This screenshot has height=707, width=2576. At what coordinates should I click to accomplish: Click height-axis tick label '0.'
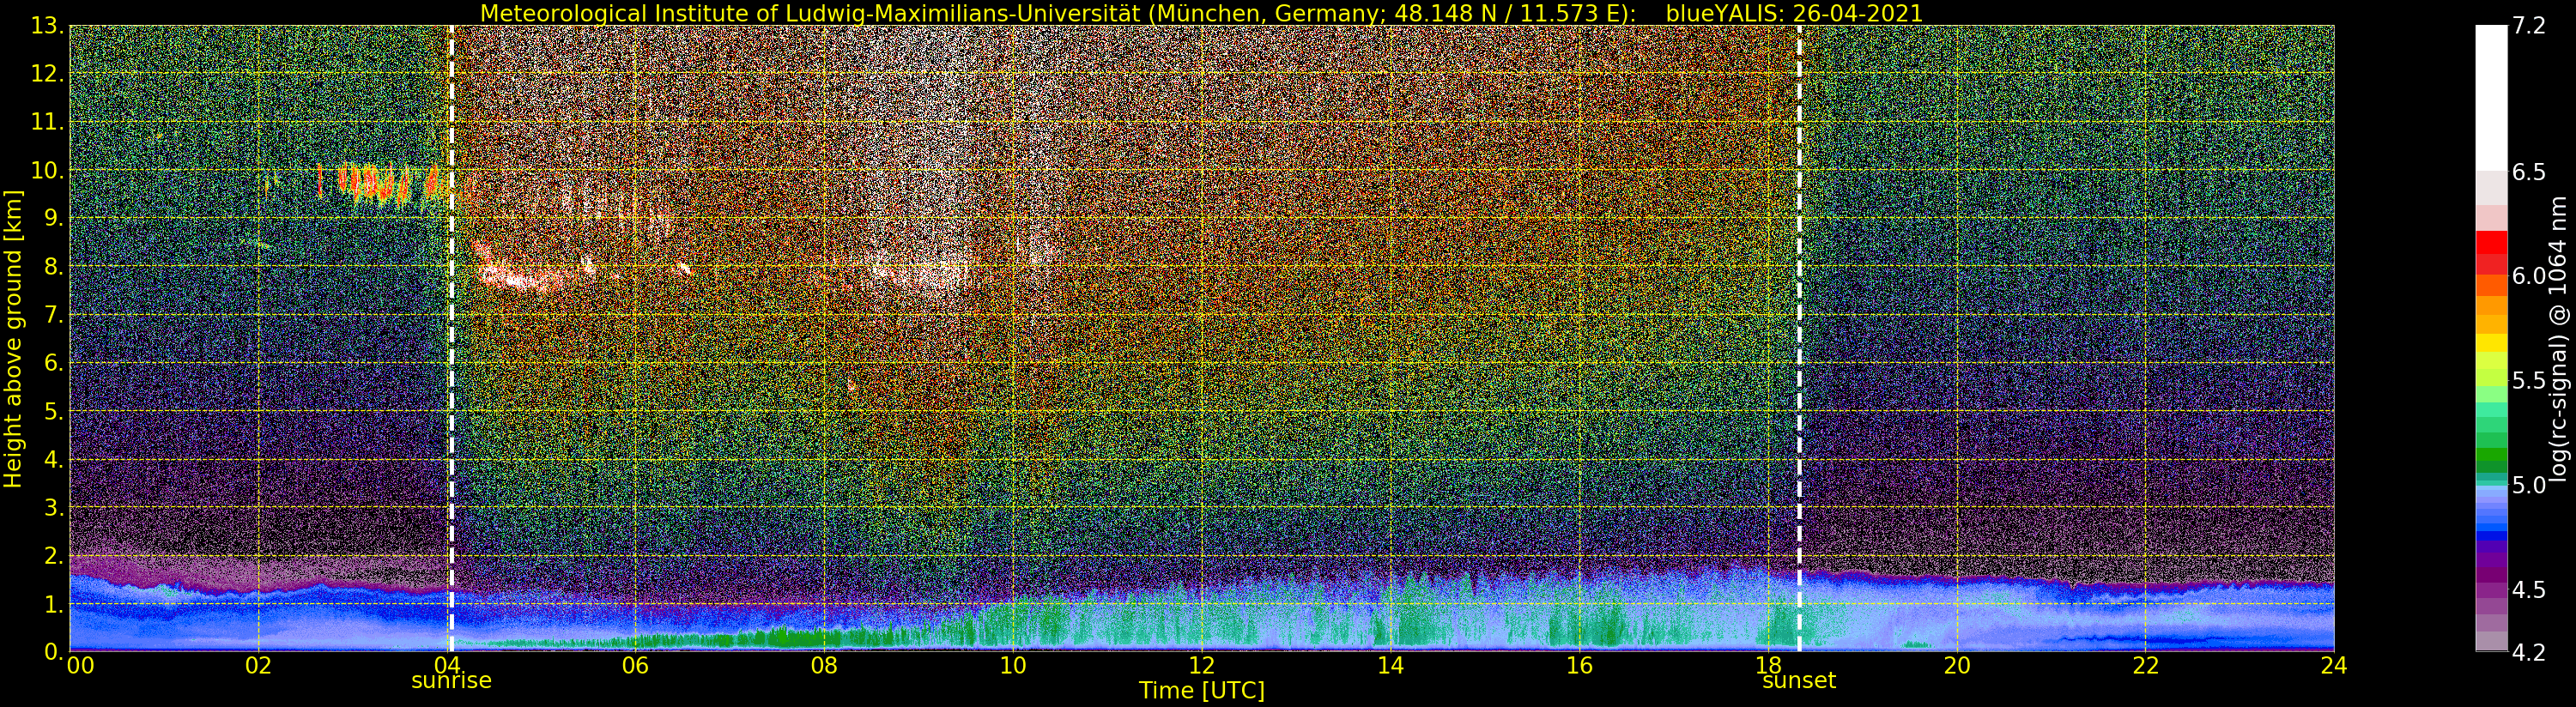(54, 652)
